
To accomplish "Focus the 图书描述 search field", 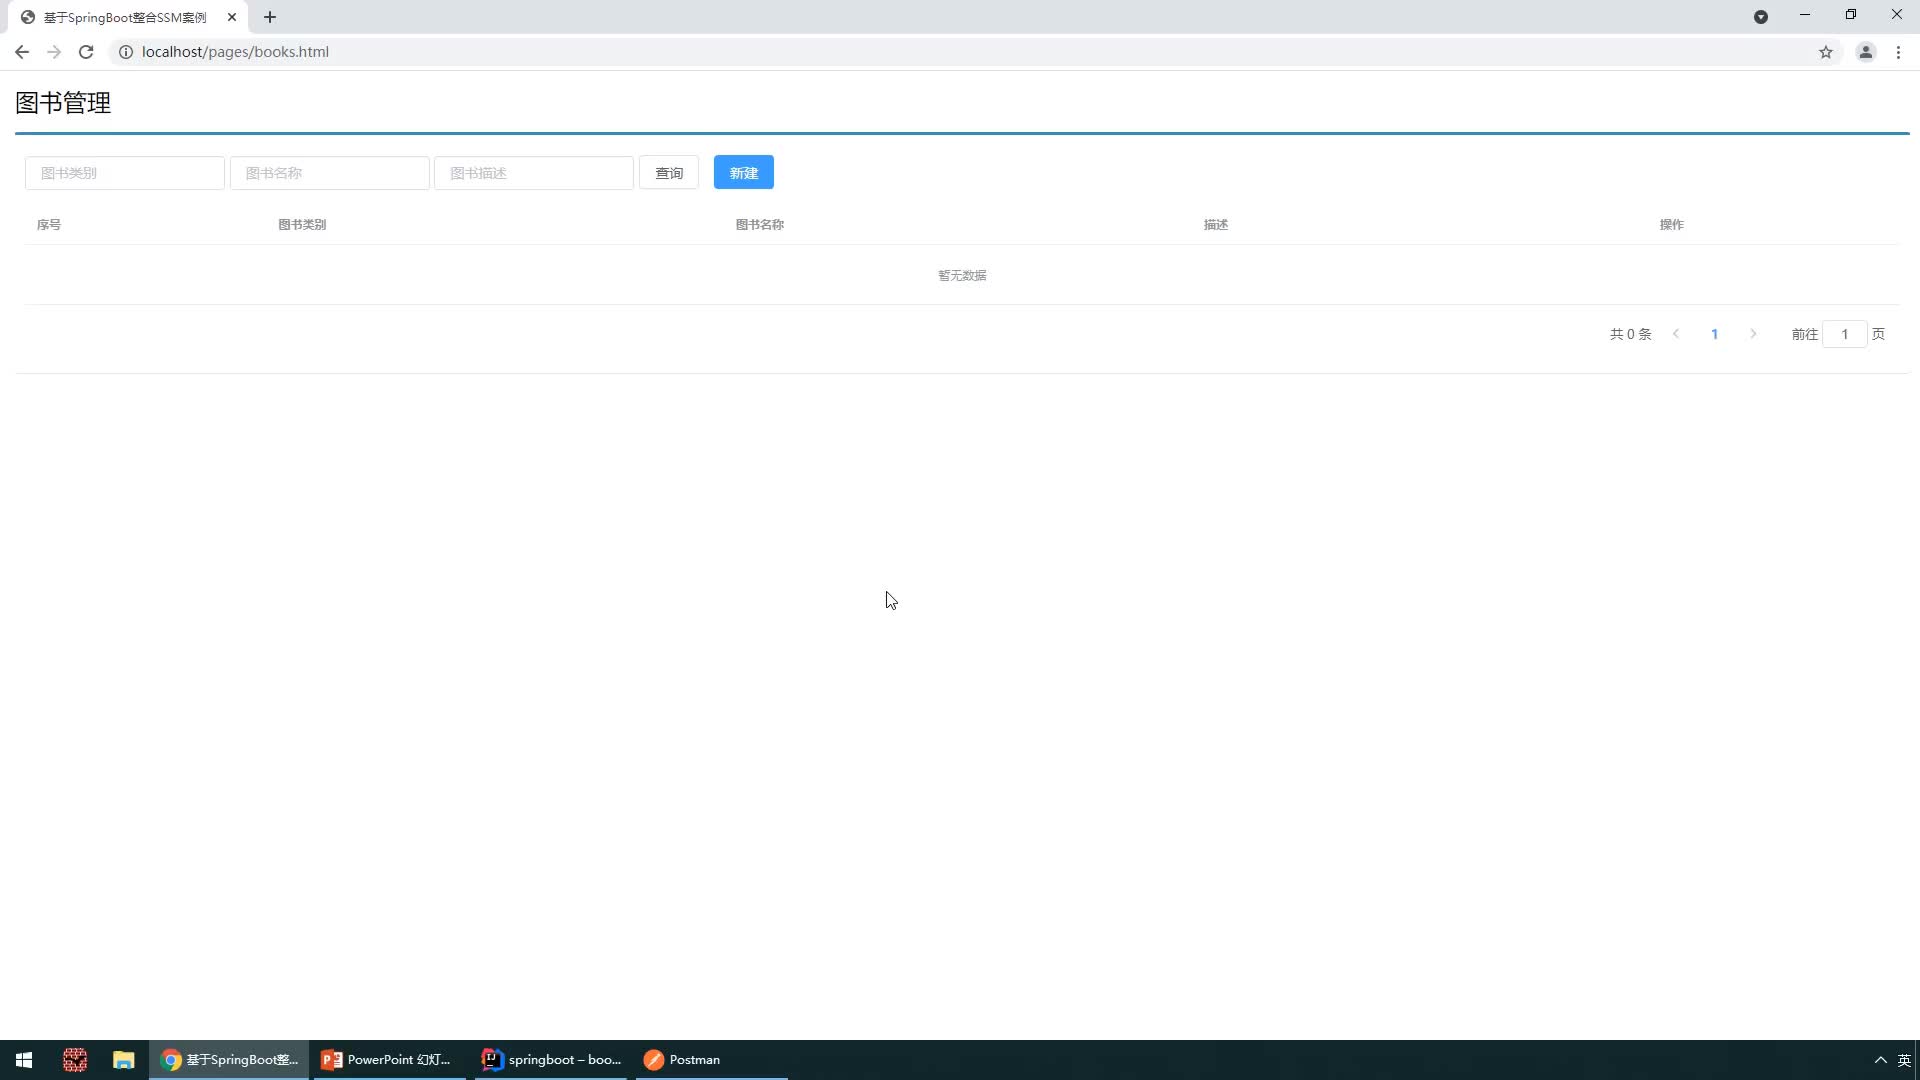I will coord(534,173).
